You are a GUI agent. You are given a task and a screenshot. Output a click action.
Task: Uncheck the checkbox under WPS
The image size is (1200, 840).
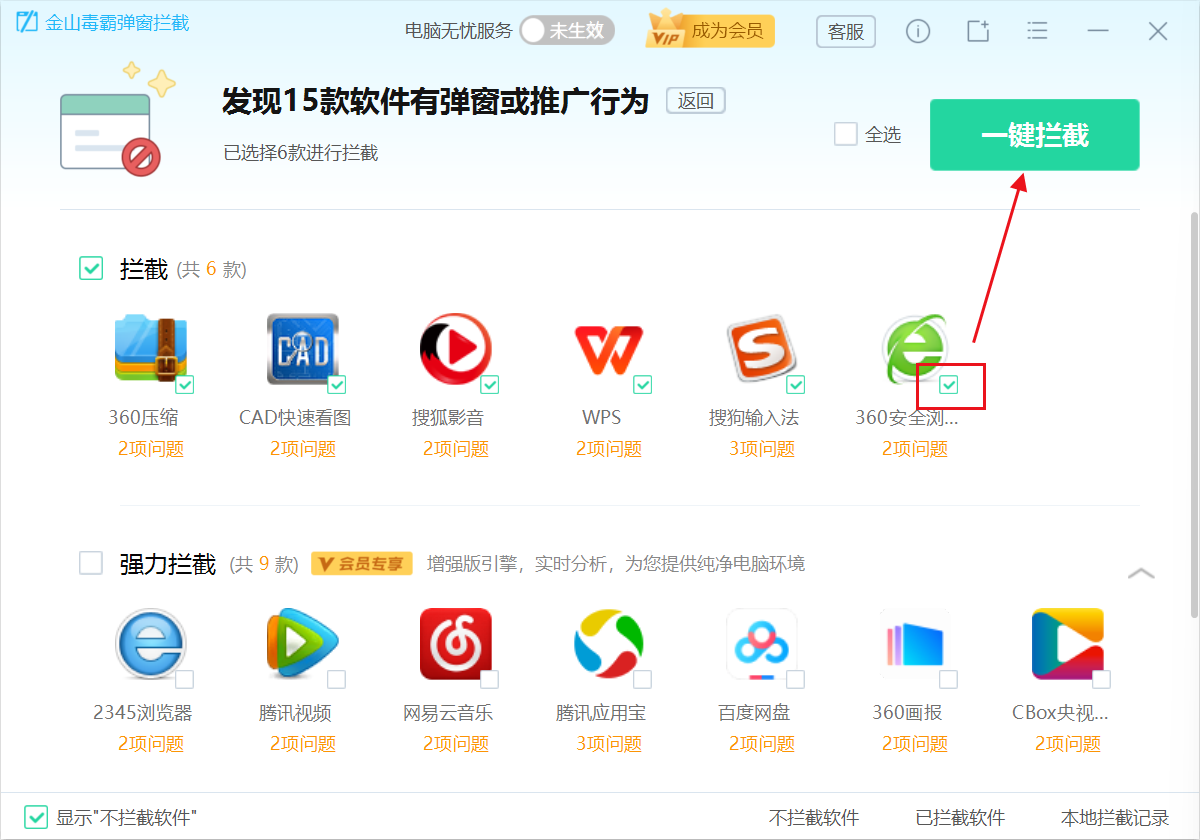(x=643, y=384)
